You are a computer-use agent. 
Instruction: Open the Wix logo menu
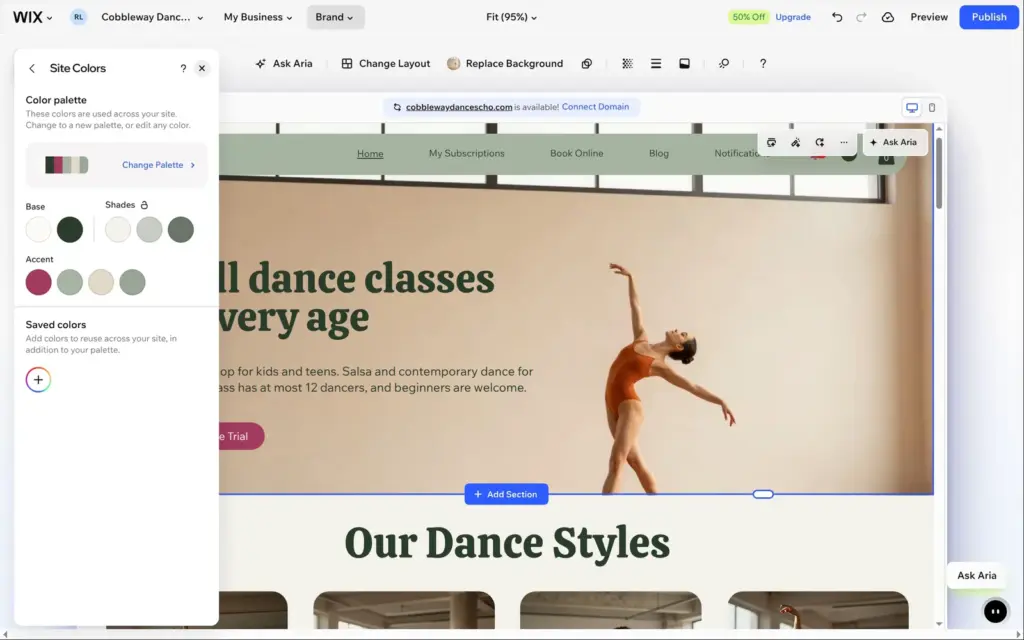[x=32, y=17]
